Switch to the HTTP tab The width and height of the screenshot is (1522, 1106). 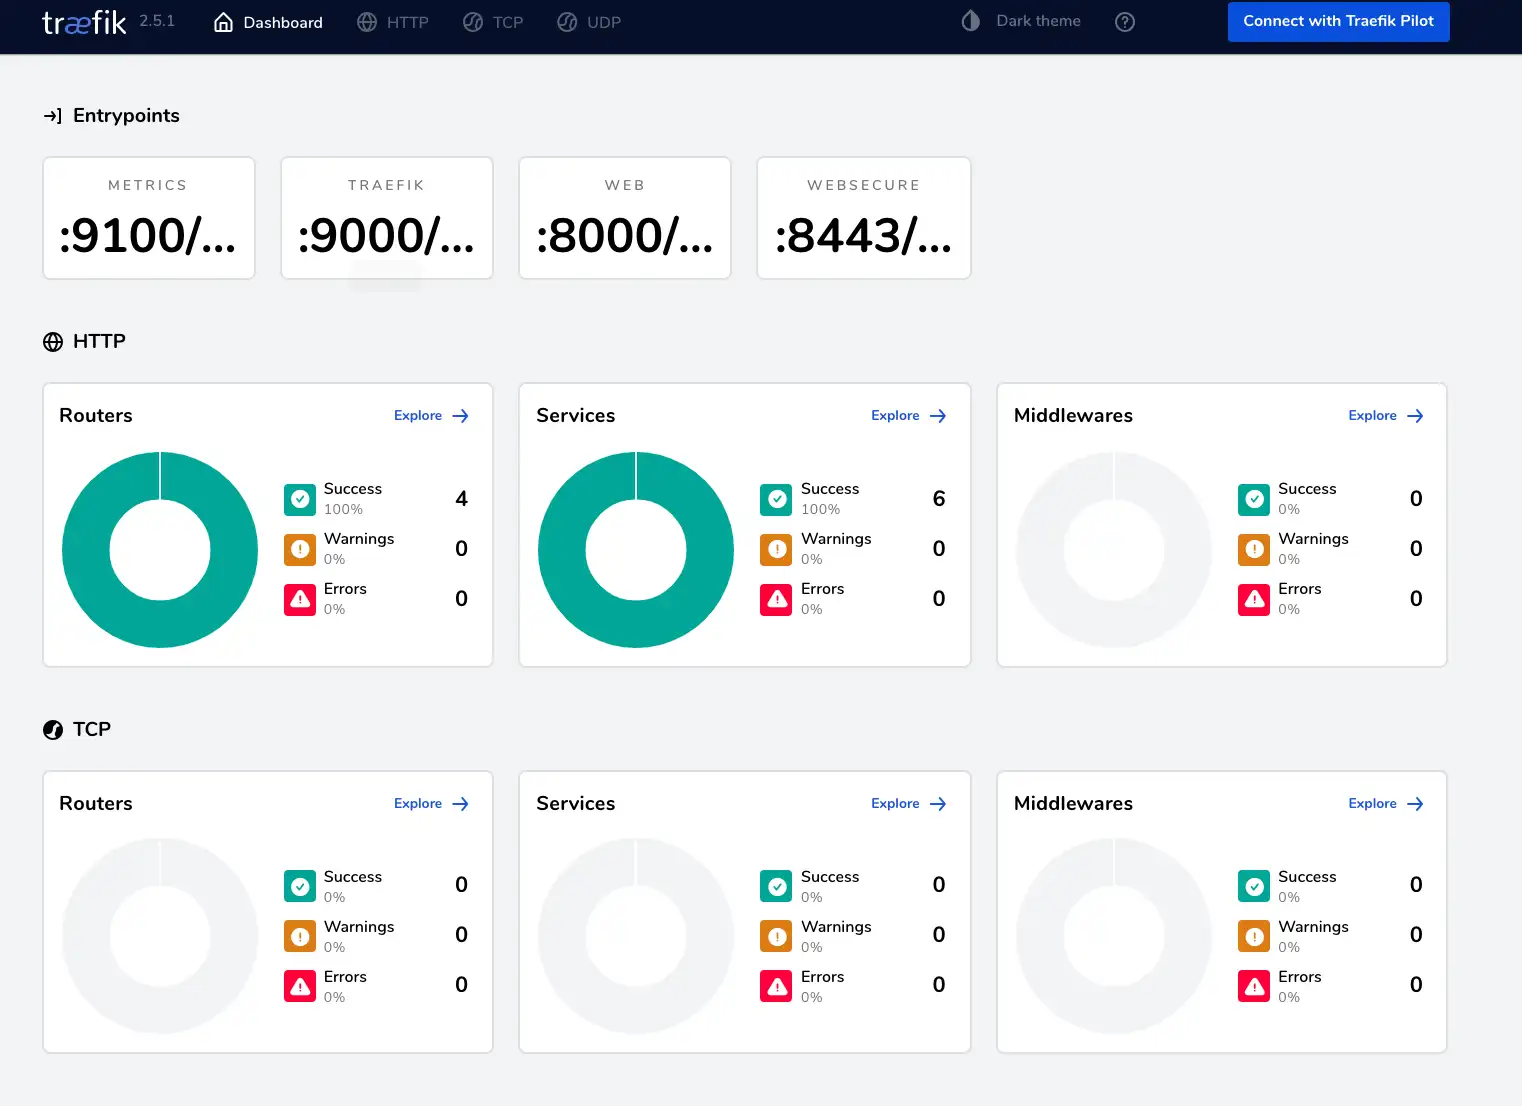[x=393, y=22]
